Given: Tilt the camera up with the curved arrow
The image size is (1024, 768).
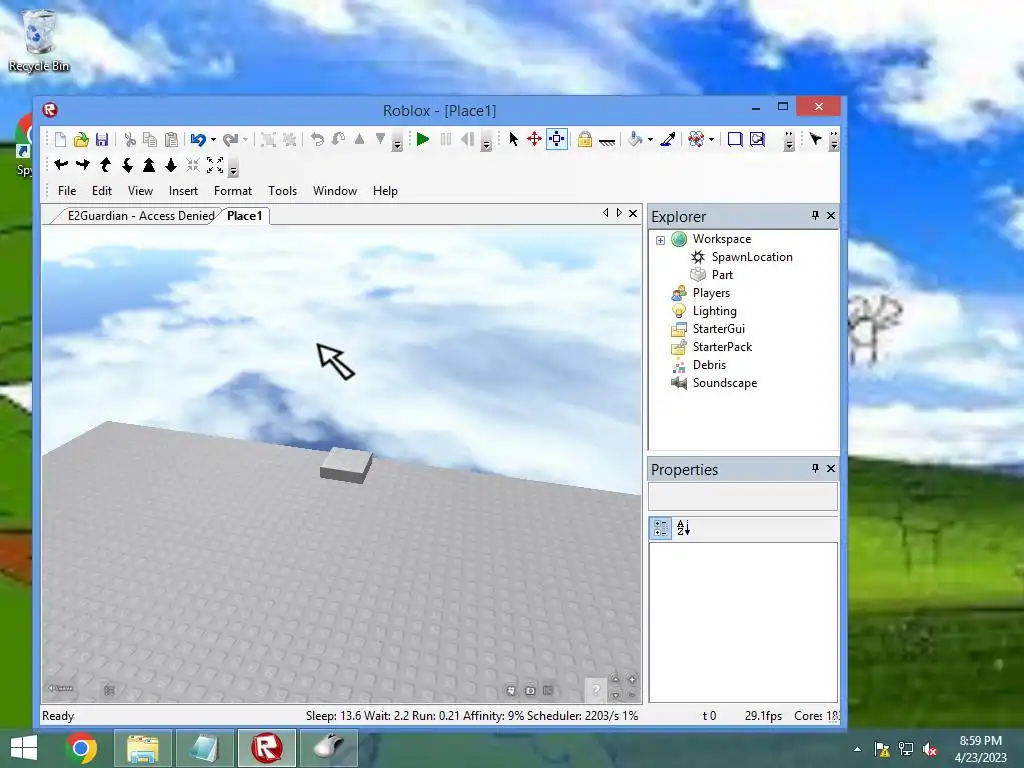Looking at the screenshot, I should tap(105, 165).
